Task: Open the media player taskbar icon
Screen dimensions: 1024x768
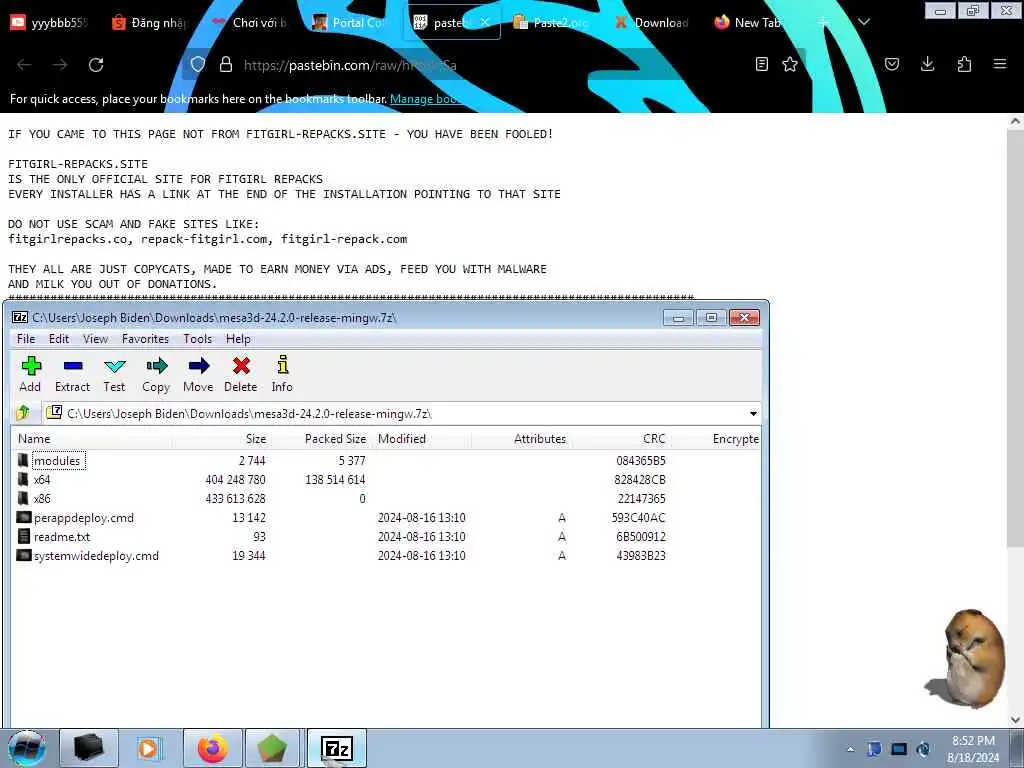Action: (x=150, y=748)
